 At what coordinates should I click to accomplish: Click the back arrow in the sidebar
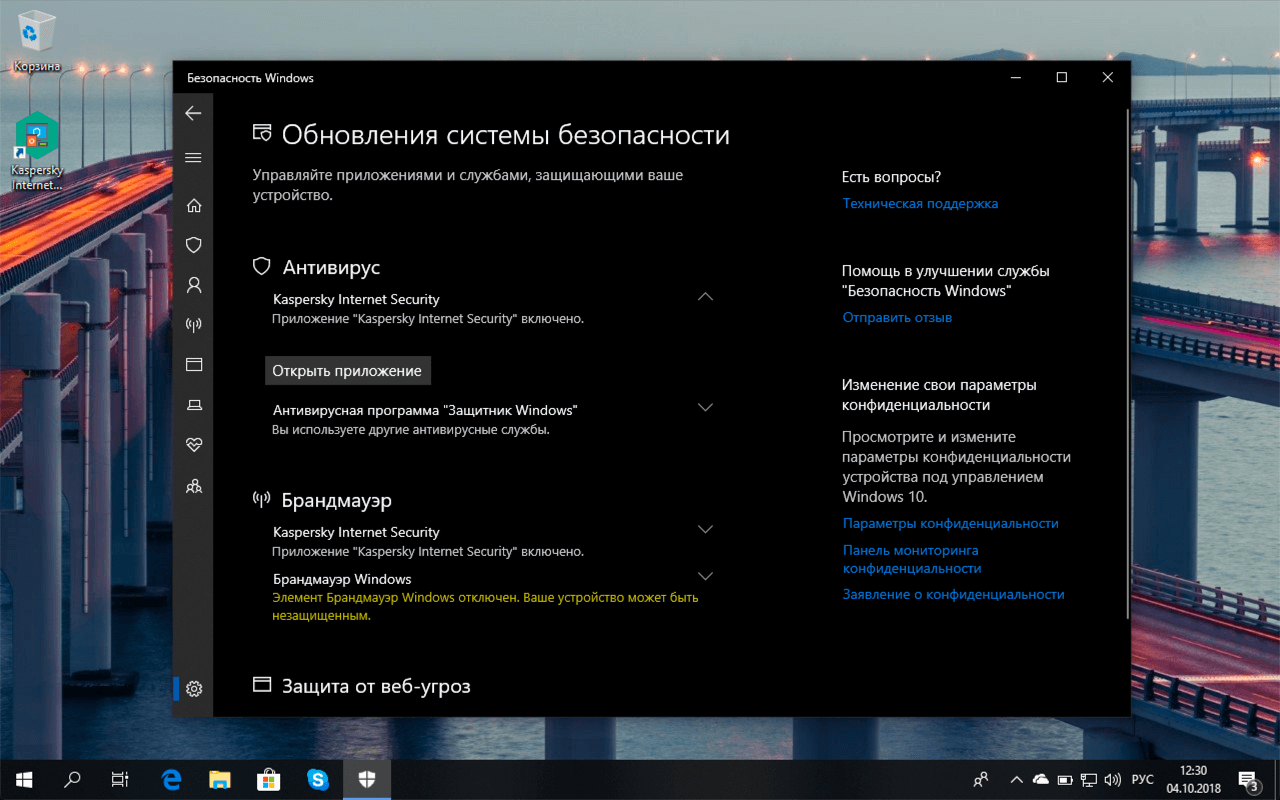click(x=193, y=113)
